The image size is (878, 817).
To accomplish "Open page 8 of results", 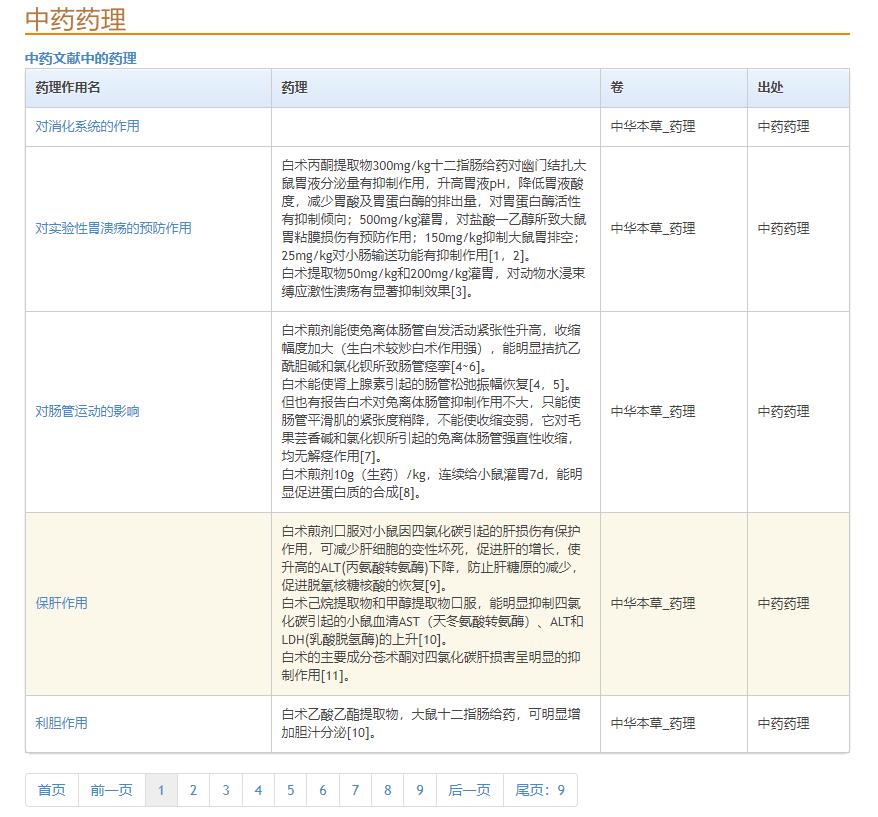I will click(x=387, y=790).
